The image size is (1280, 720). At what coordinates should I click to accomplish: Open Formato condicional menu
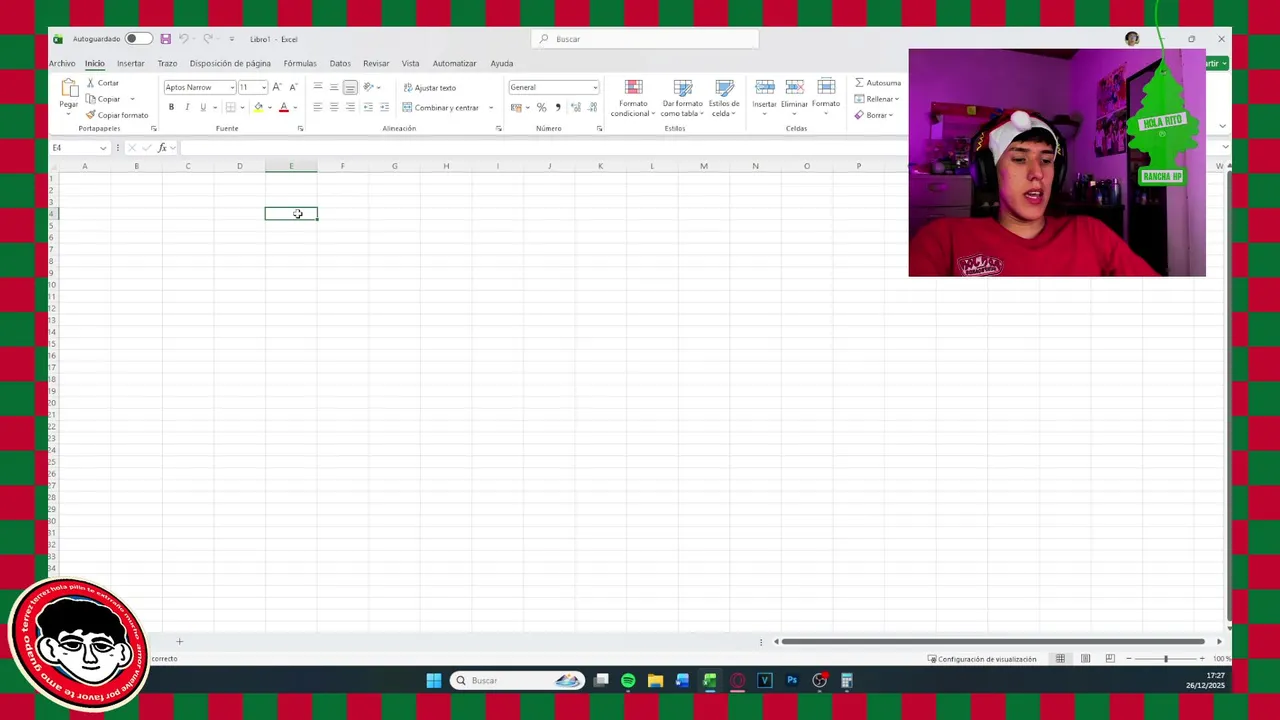click(x=633, y=98)
